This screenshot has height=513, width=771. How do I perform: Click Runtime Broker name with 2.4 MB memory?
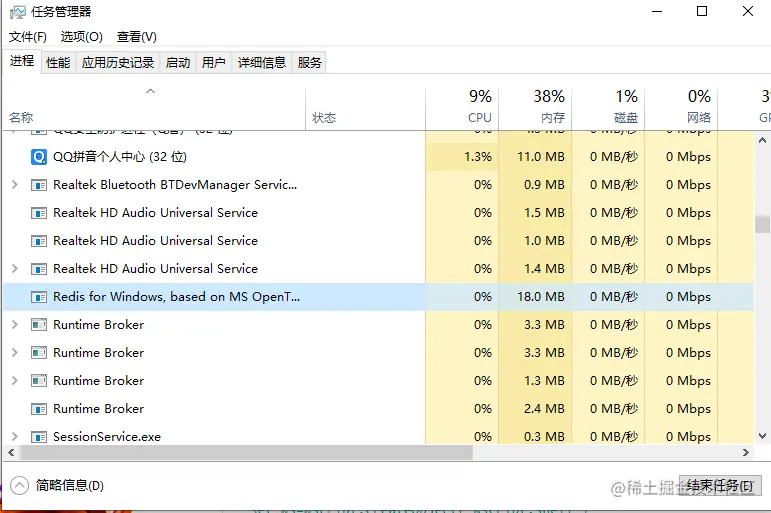tap(98, 409)
